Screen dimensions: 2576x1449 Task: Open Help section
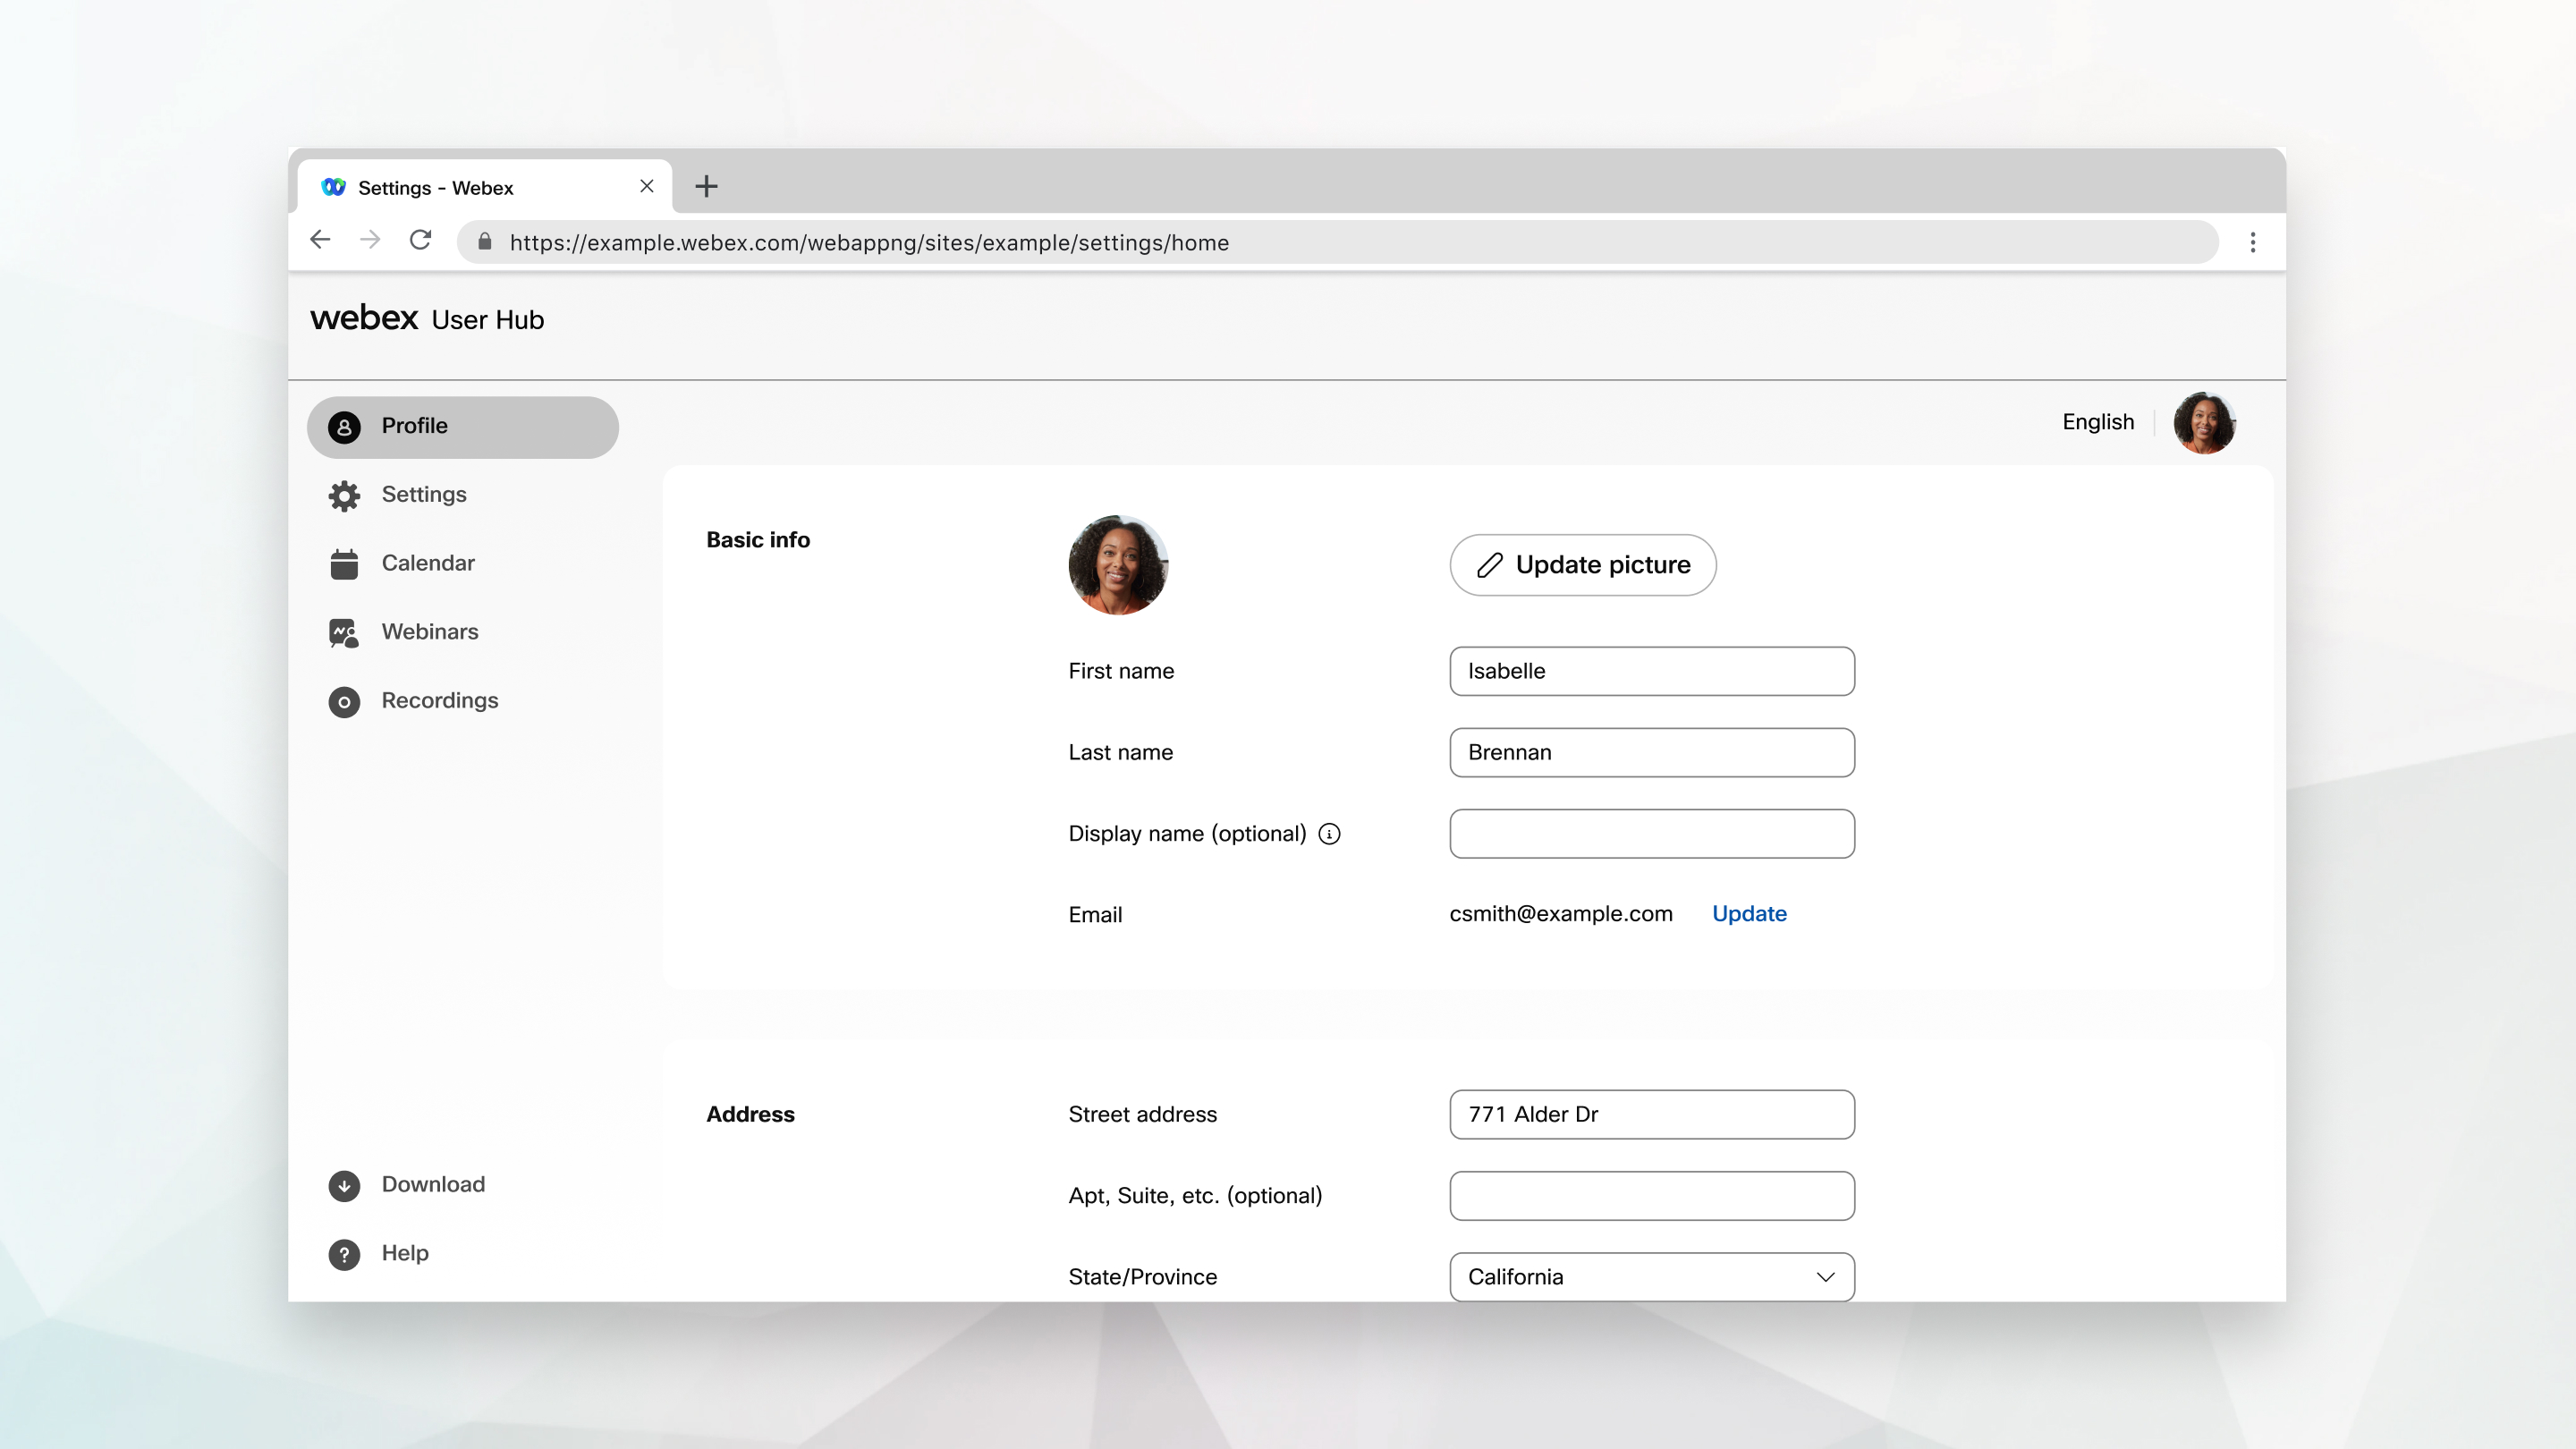[x=403, y=1252]
